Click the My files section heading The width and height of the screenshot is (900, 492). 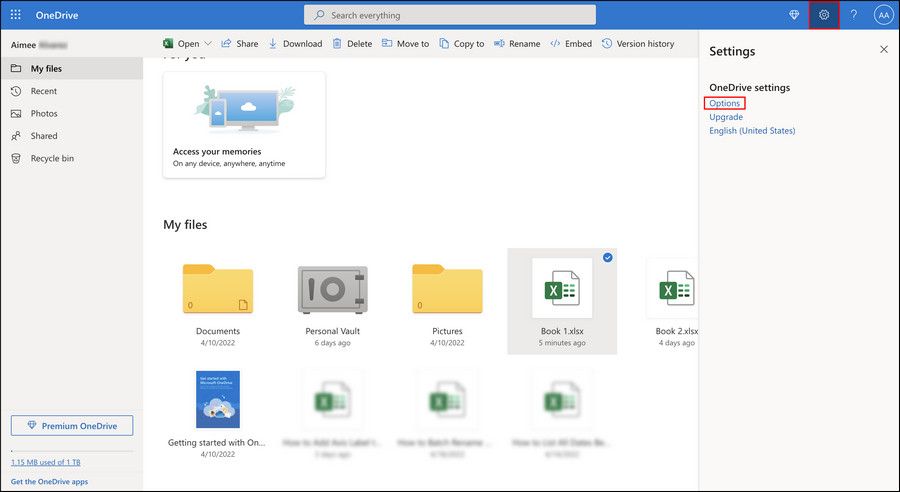(185, 224)
